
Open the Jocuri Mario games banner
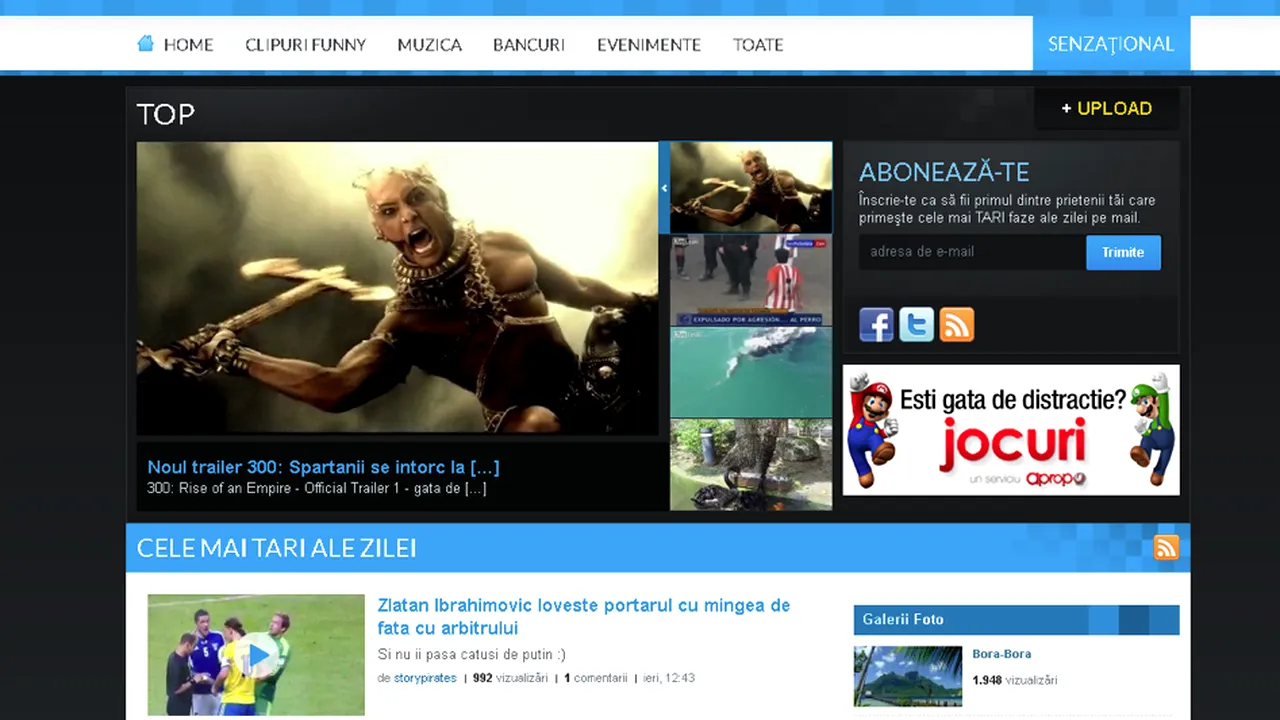pos(1010,430)
